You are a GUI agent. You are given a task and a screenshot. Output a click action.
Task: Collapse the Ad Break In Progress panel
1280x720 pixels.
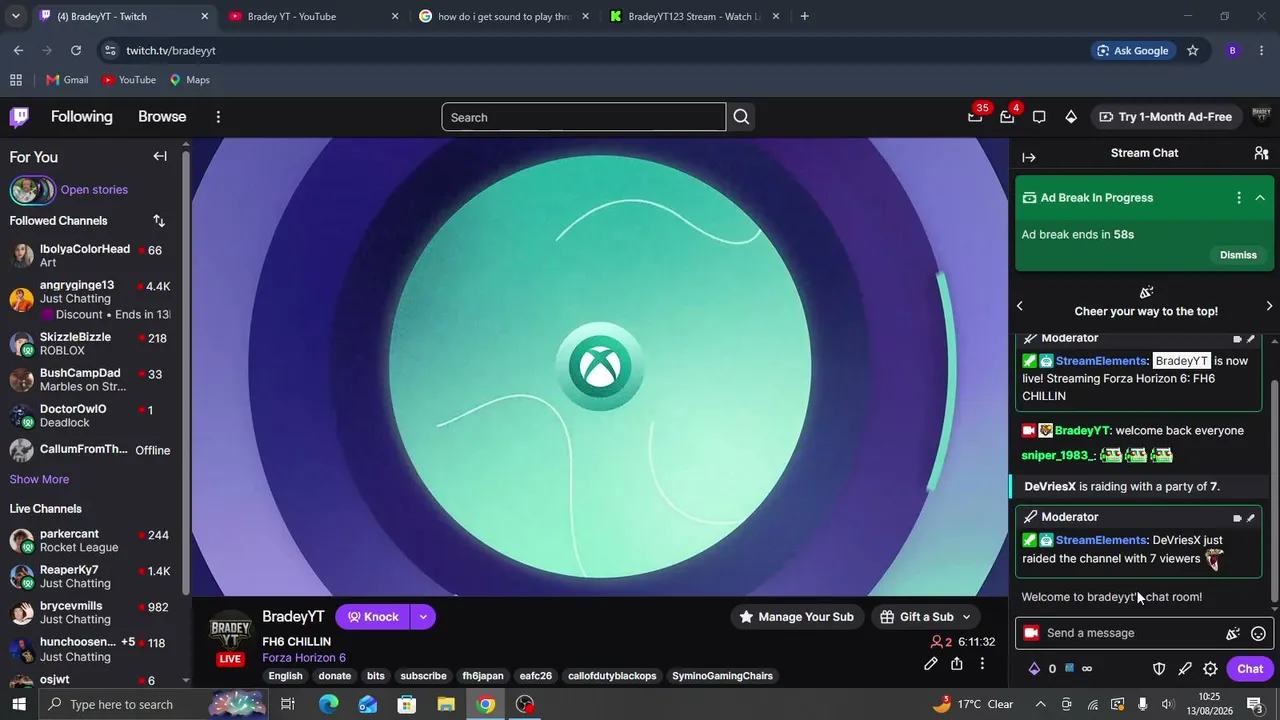(1260, 198)
